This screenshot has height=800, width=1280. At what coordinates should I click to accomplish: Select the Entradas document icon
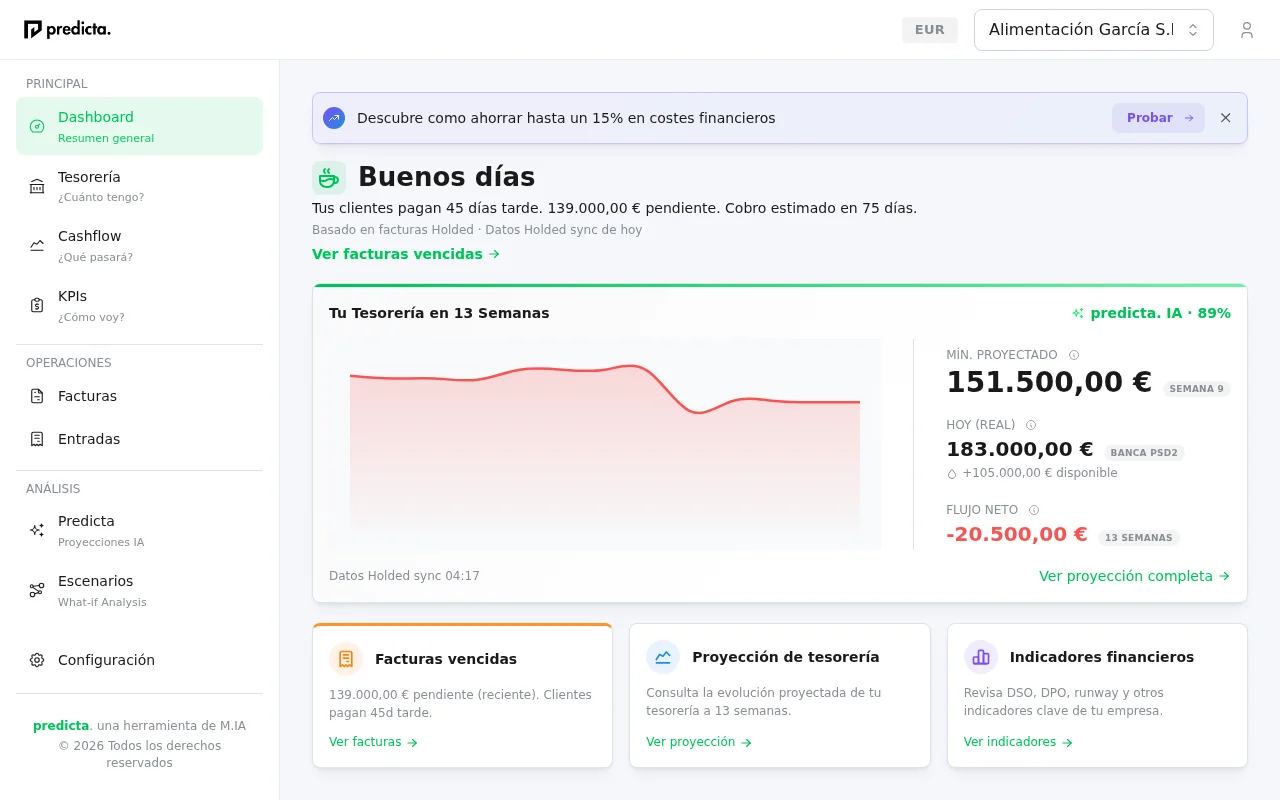36,439
